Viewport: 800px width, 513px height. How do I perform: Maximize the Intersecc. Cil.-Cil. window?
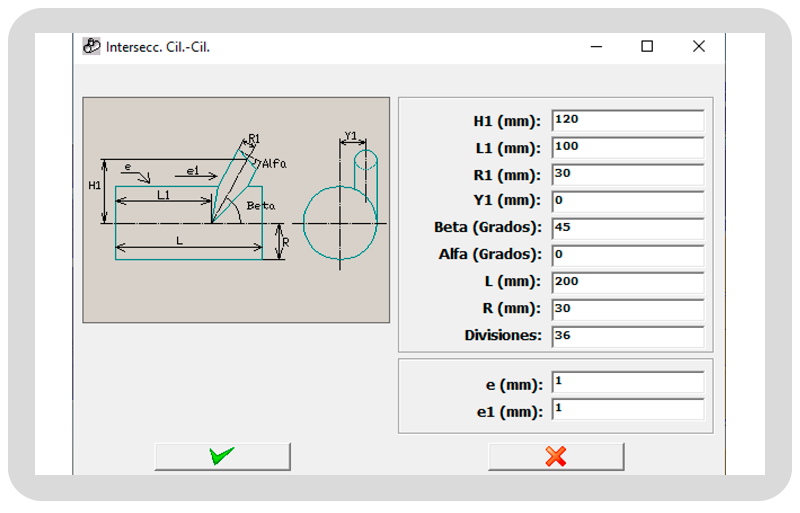point(647,46)
